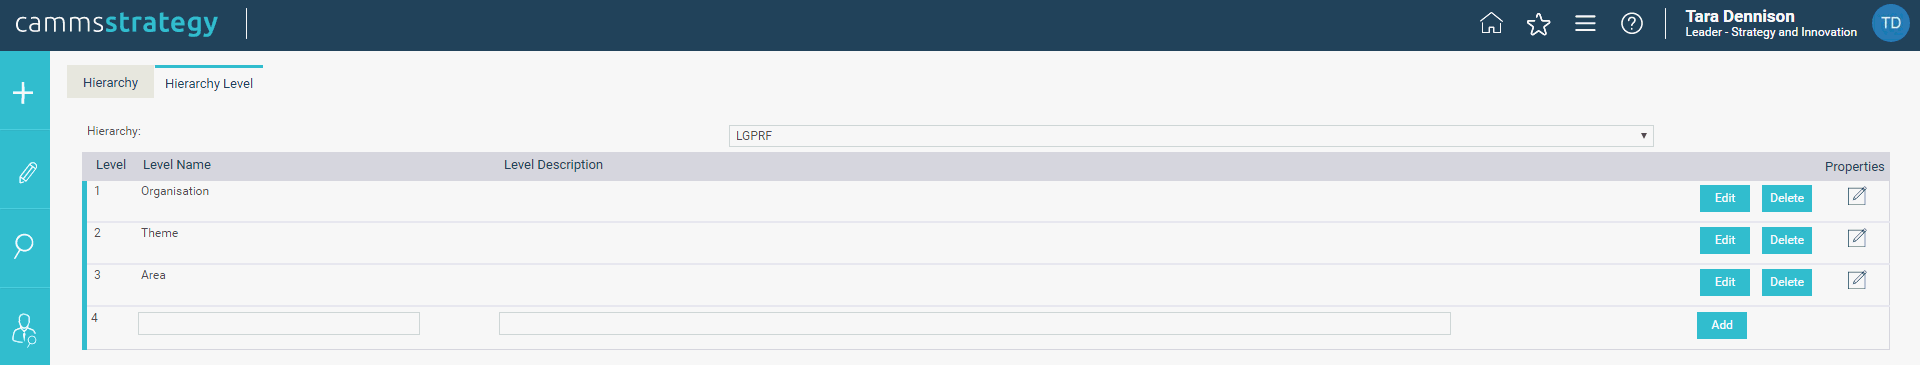Click the Favourites star icon
Image resolution: width=1920 pixels, height=365 pixels.
[x=1538, y=23]
